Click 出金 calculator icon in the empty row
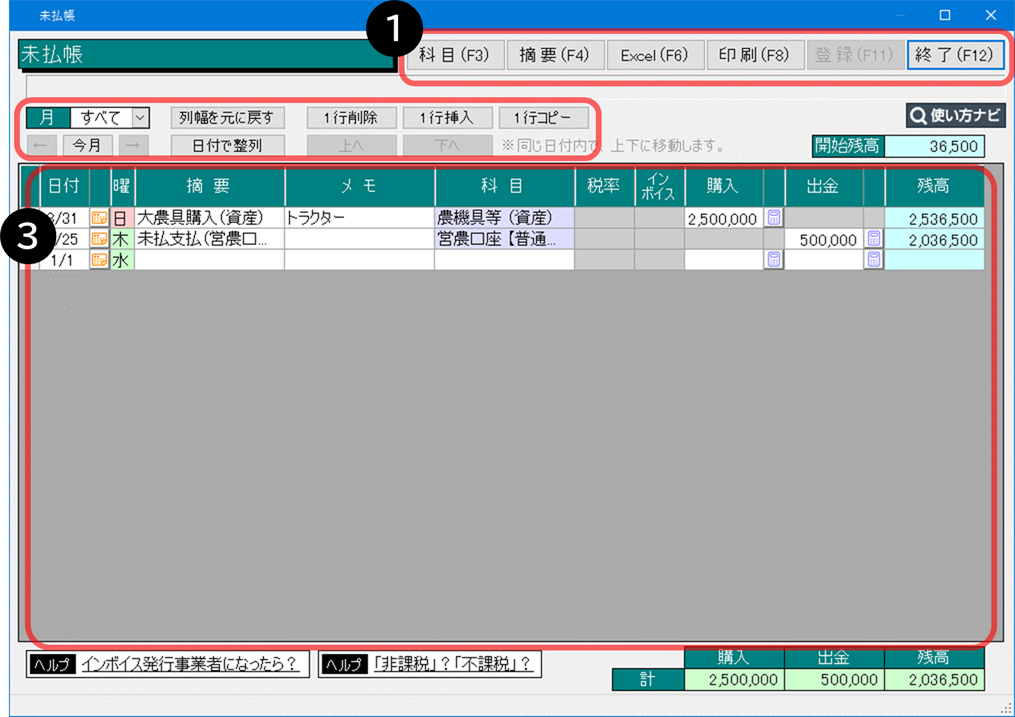Viewport: 1015px width, 717px height. pos(874,260)
